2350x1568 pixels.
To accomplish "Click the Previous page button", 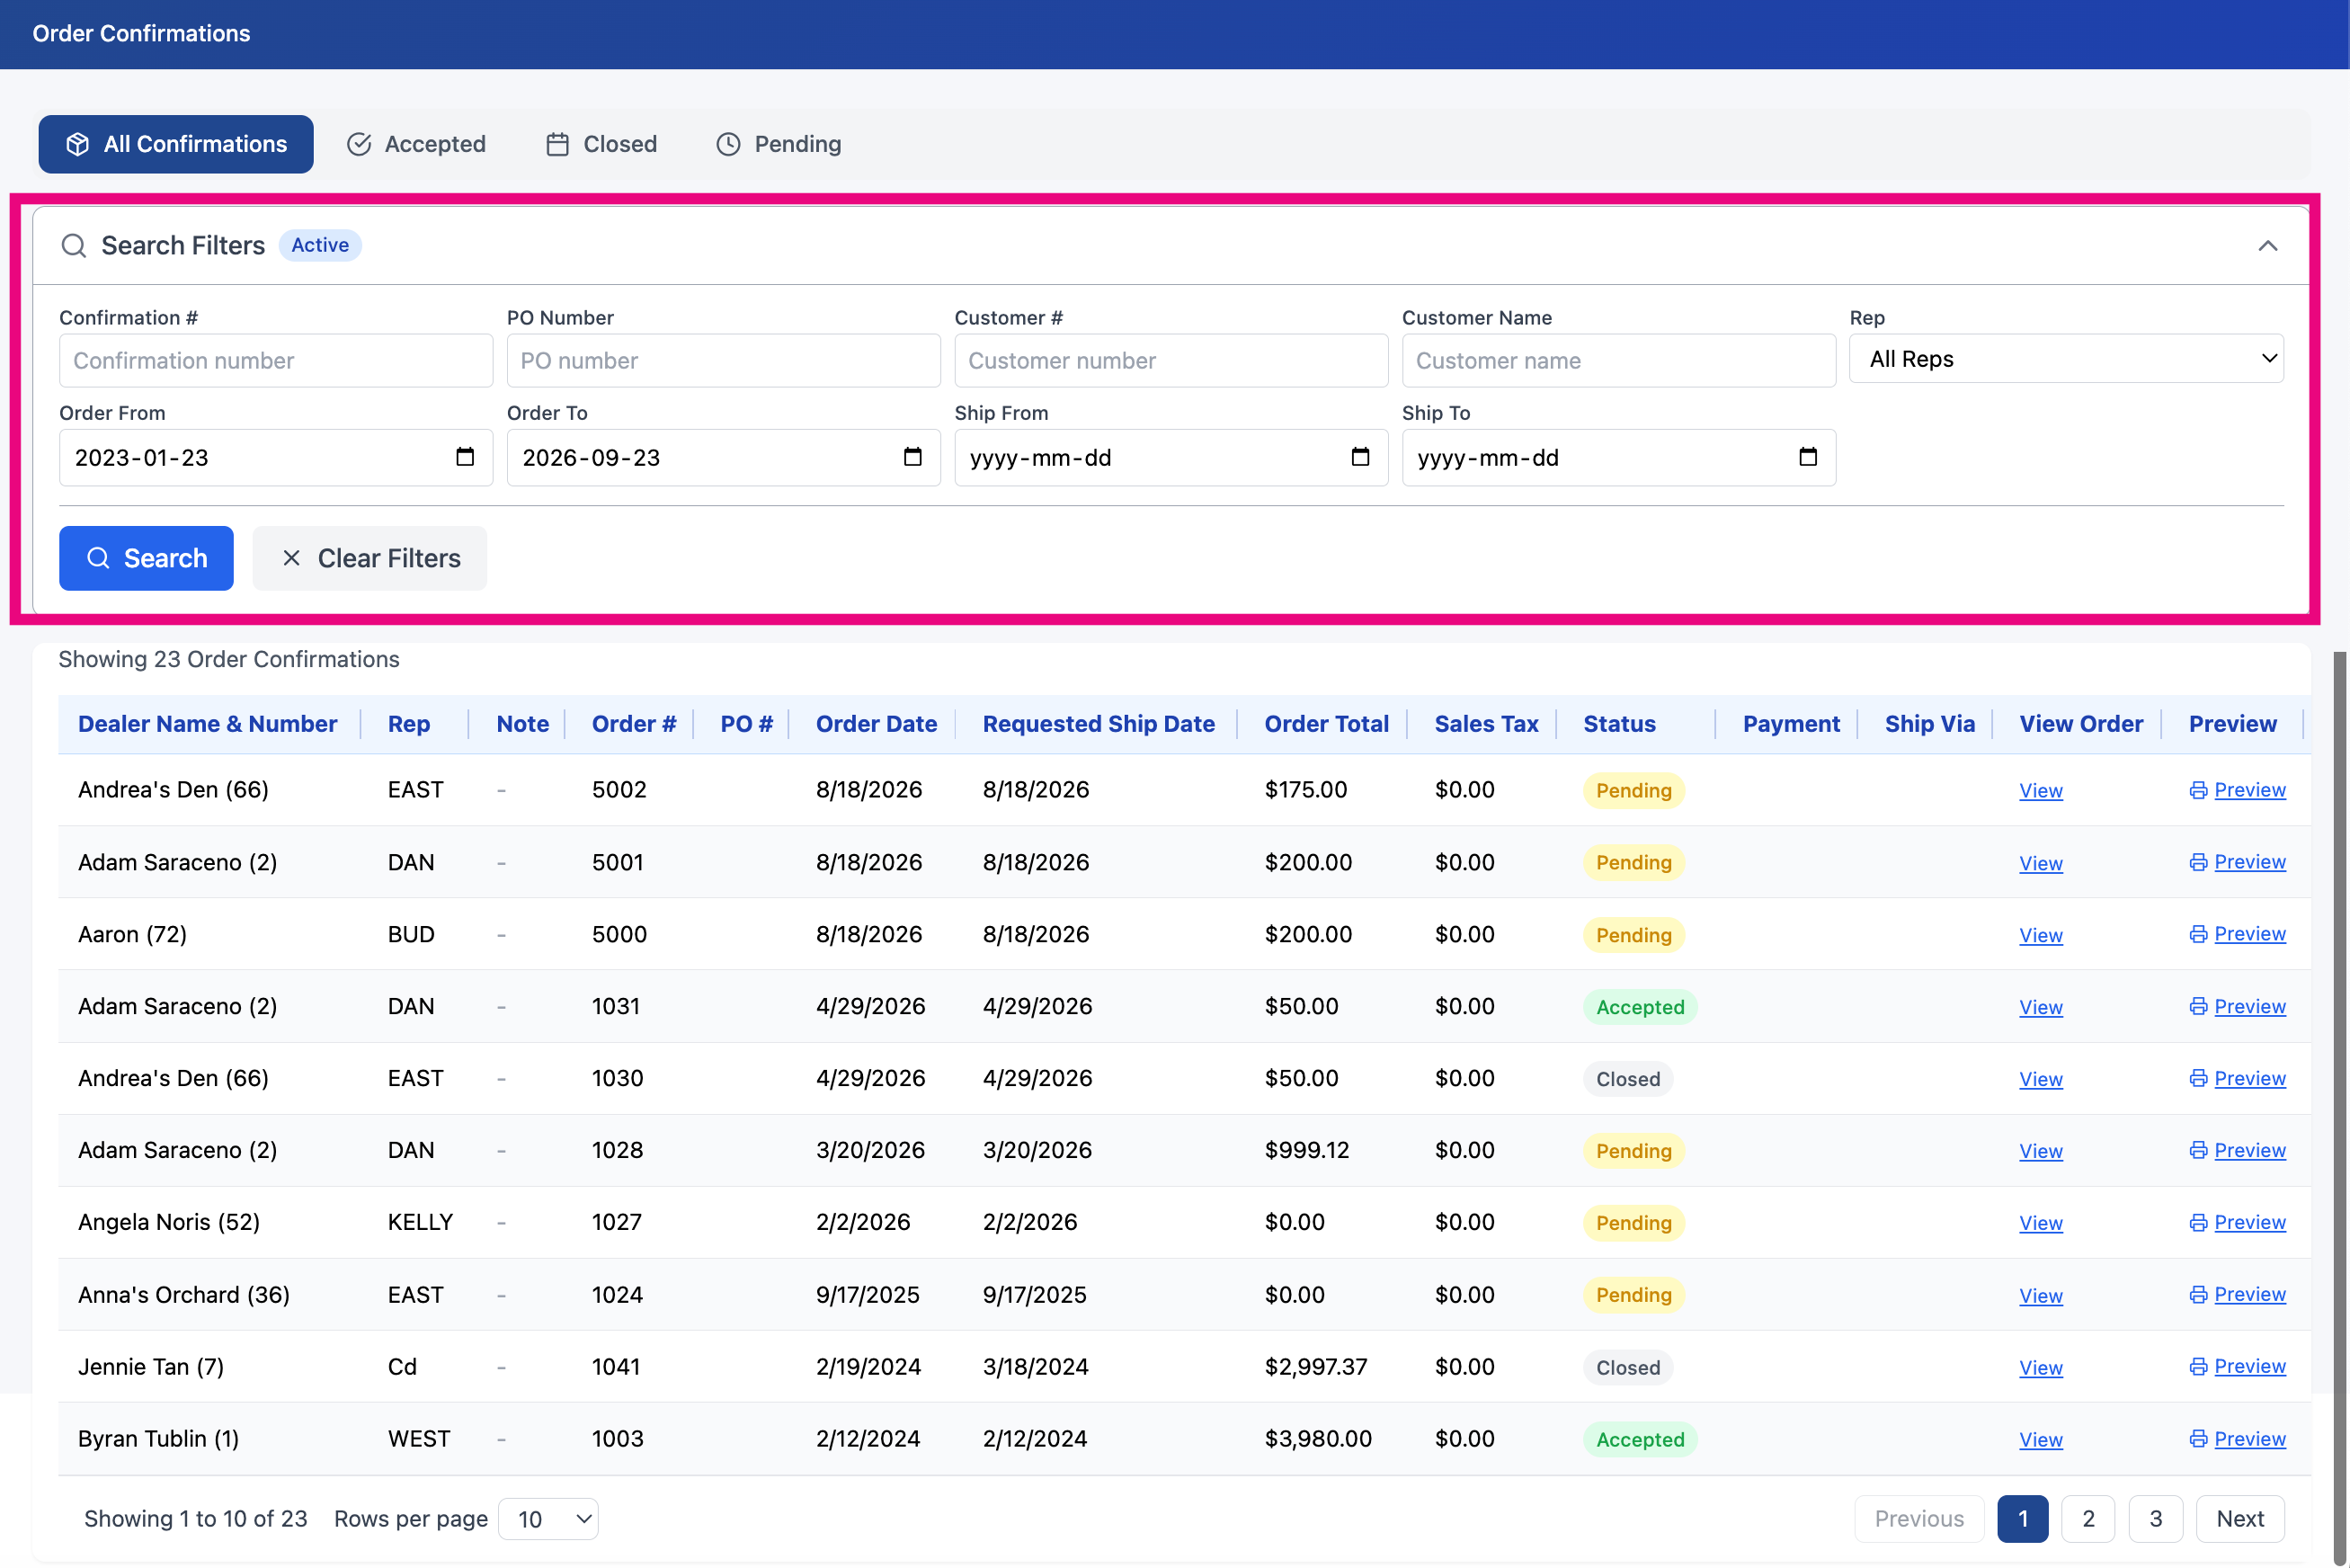I will coord(1919,1519).
